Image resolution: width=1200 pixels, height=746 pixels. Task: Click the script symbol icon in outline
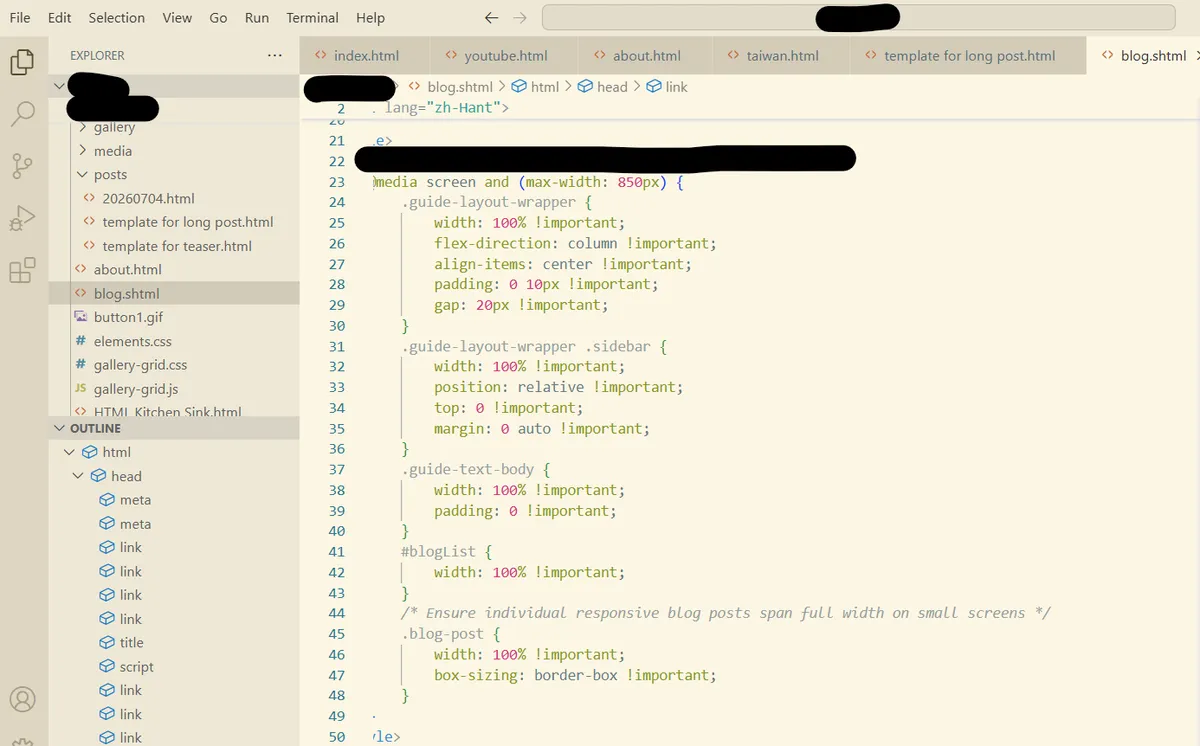tap(107, 667)
